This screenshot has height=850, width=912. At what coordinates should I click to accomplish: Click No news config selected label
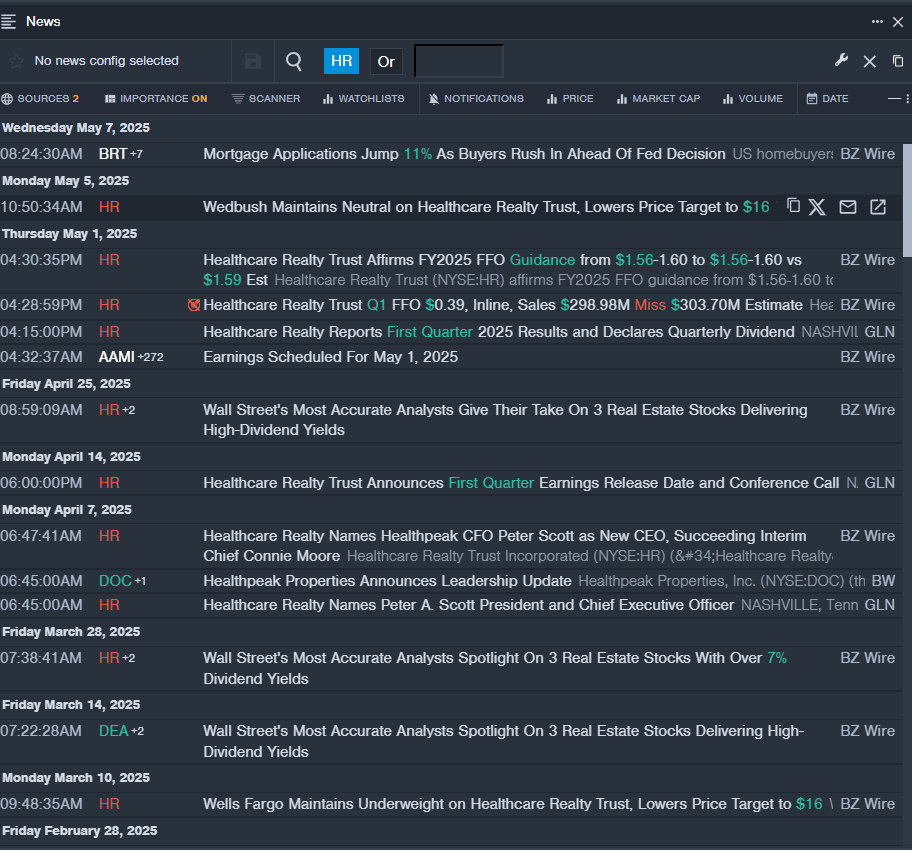(x=106, y=61)
